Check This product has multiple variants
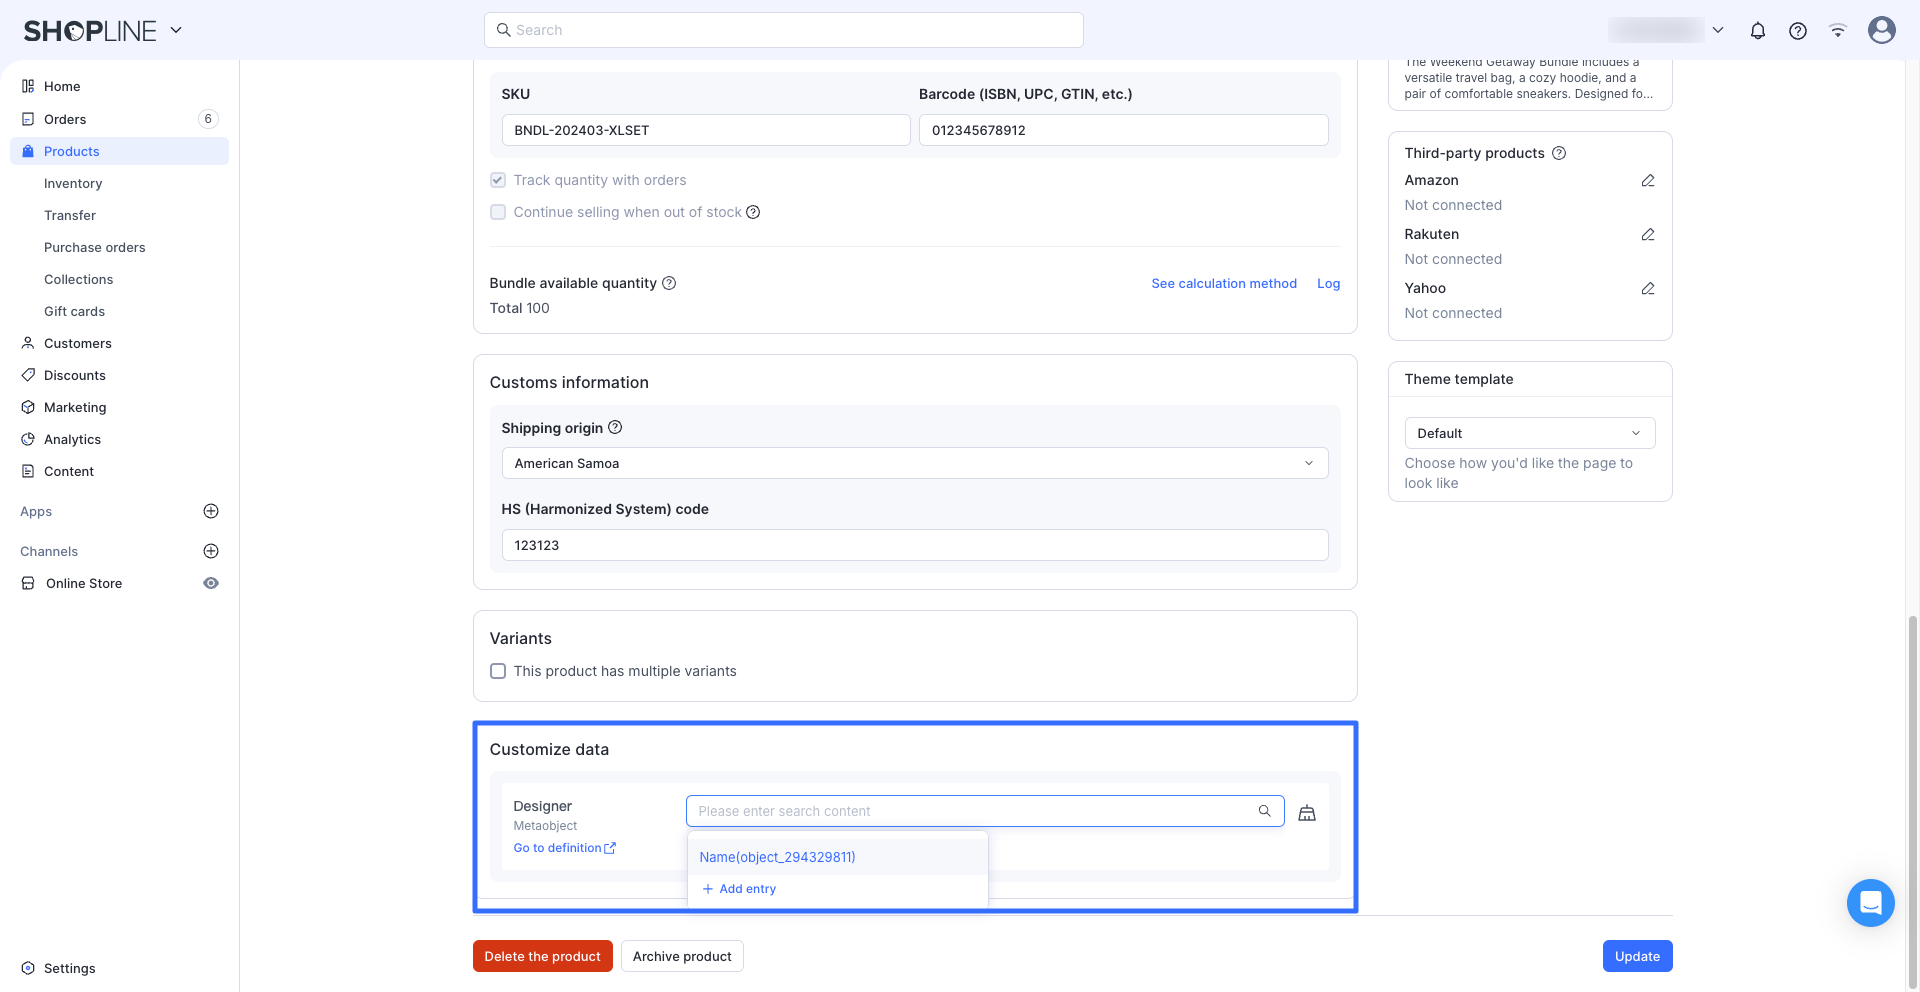 click(x=498, y=671)
